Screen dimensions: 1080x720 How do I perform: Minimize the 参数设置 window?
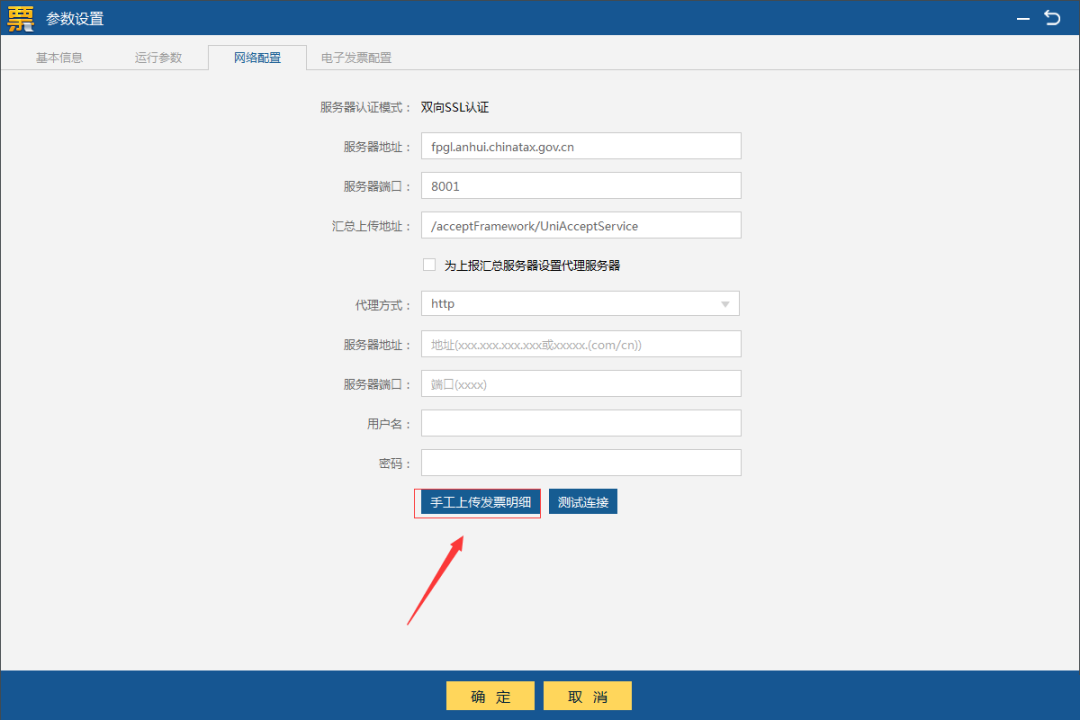[x=1023, y=18]
